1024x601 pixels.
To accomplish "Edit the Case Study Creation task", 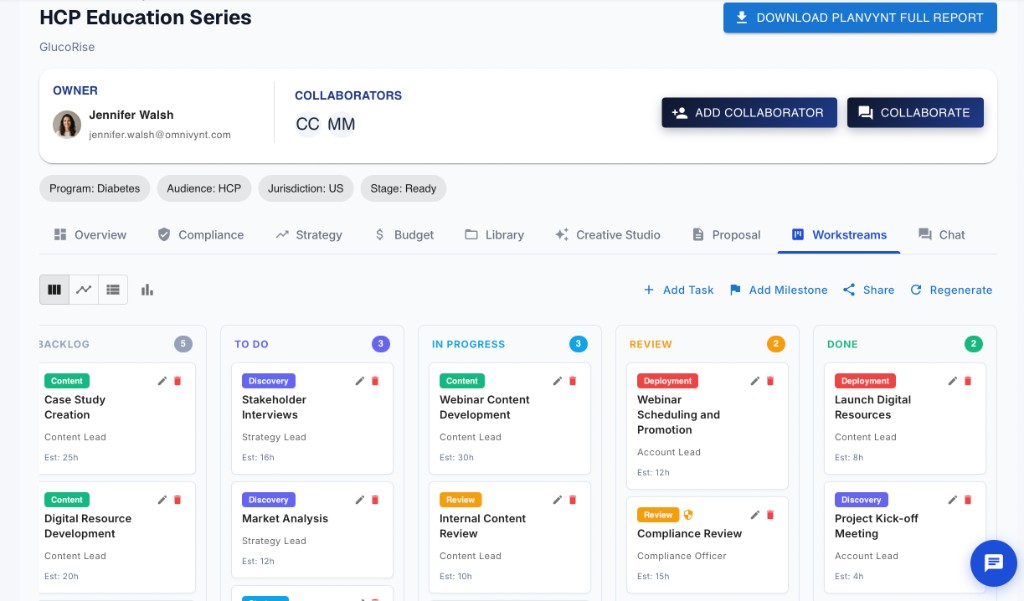I will pos(162,381).
